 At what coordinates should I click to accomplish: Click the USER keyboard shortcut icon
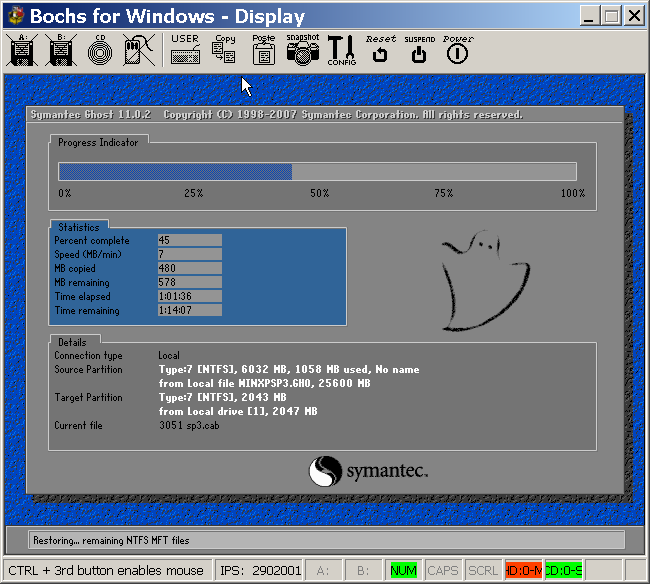tap(185, 49)
